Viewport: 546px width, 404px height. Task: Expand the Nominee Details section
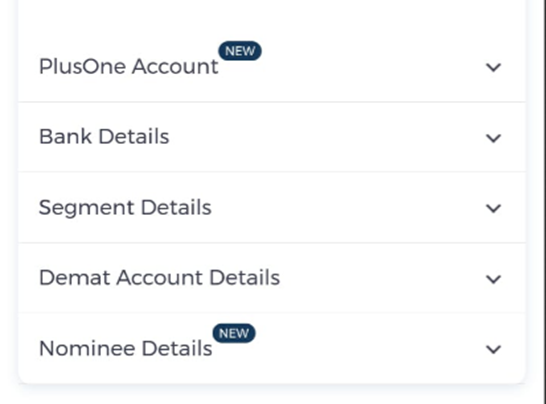pos(272,348)
